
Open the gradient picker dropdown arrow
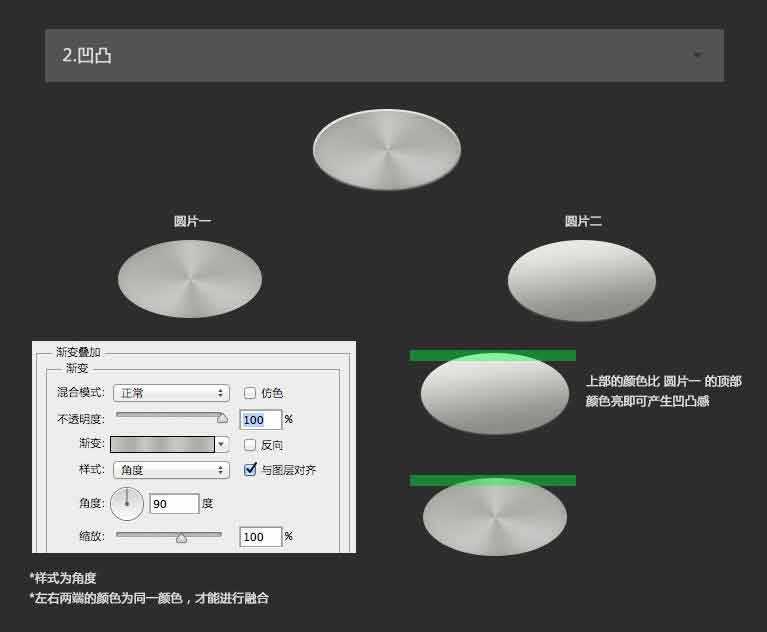[222, 444]
